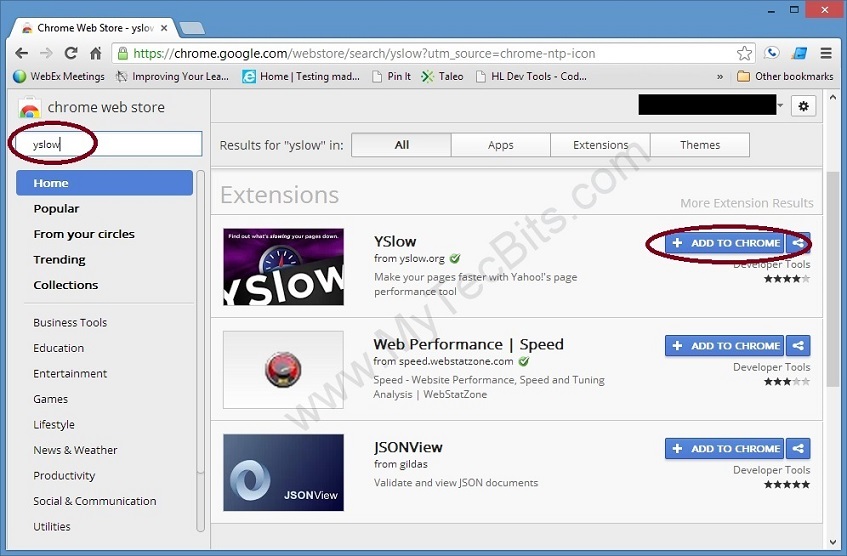
Task: Open the YSlow extension title
Action: pos(395,242)
